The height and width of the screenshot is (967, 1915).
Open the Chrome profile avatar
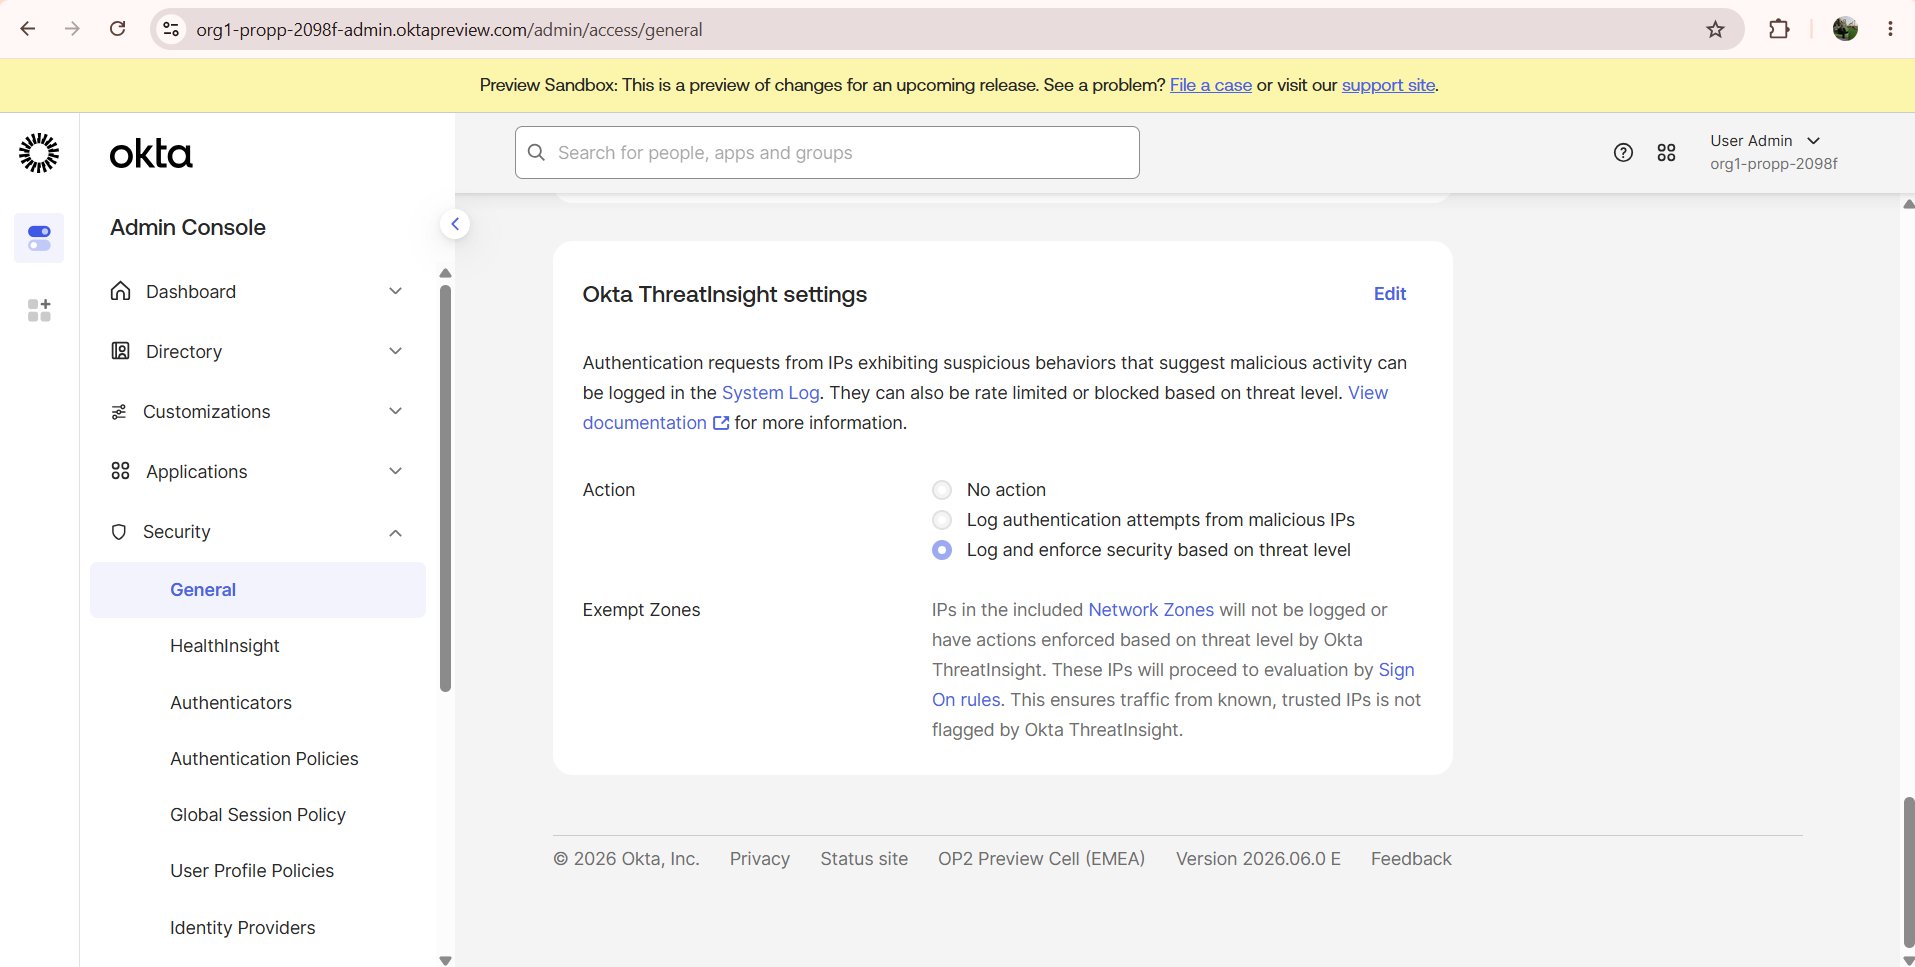pos(1845,29)
